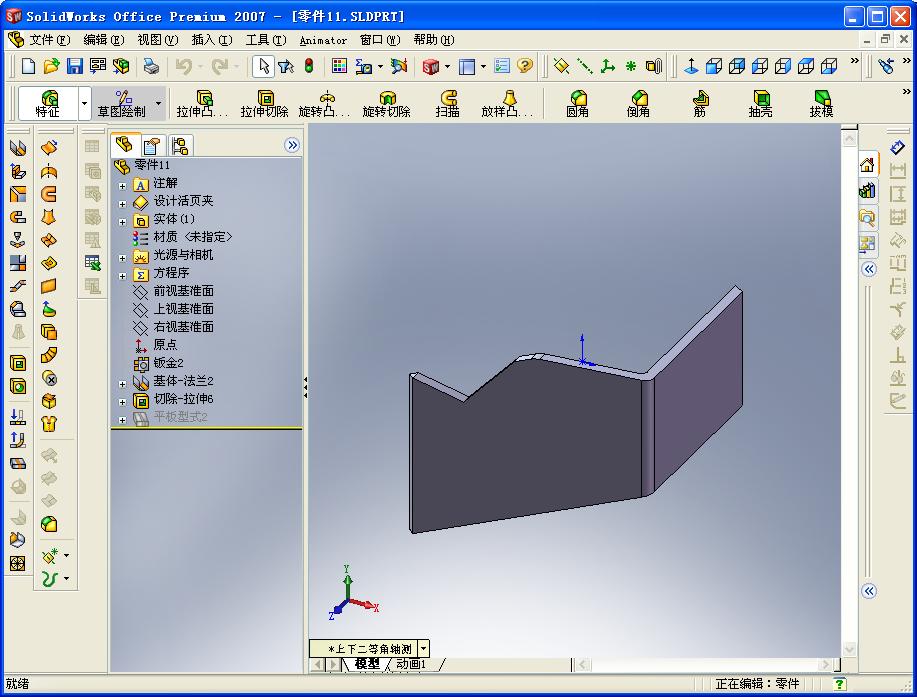Expand the 基体-法兰2 feature node
The image size is (917, 697).
click(122, 384)
